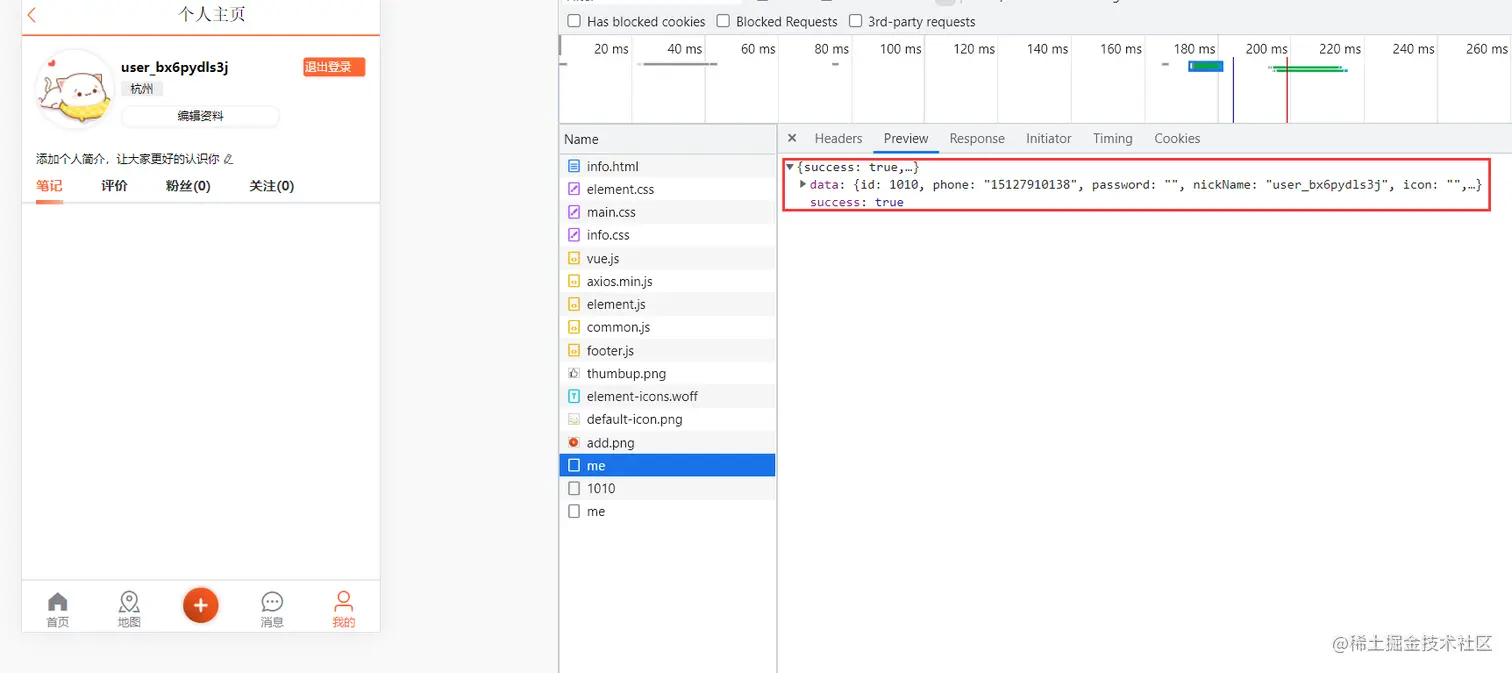This screenshot has height=673, width=1512.
Task: Click the common.js script icon
Action: pos(574,327)
